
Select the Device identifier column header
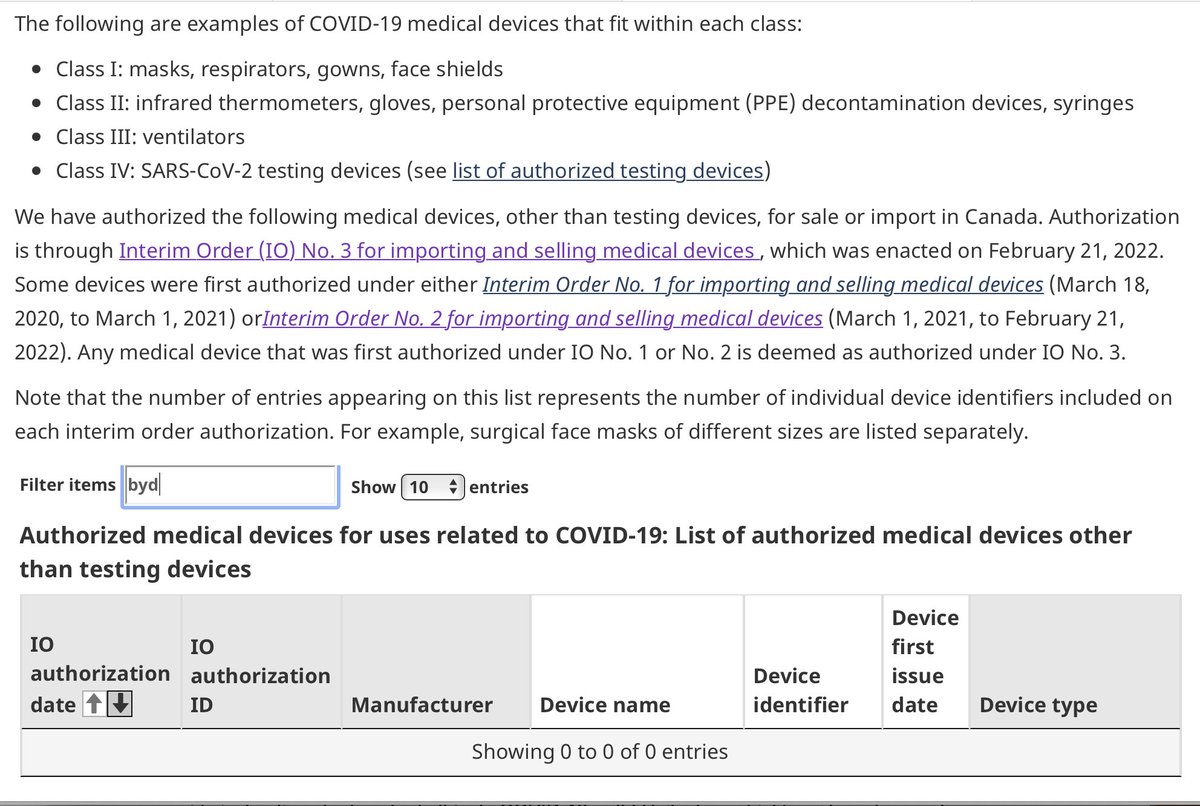click(813, 662)
